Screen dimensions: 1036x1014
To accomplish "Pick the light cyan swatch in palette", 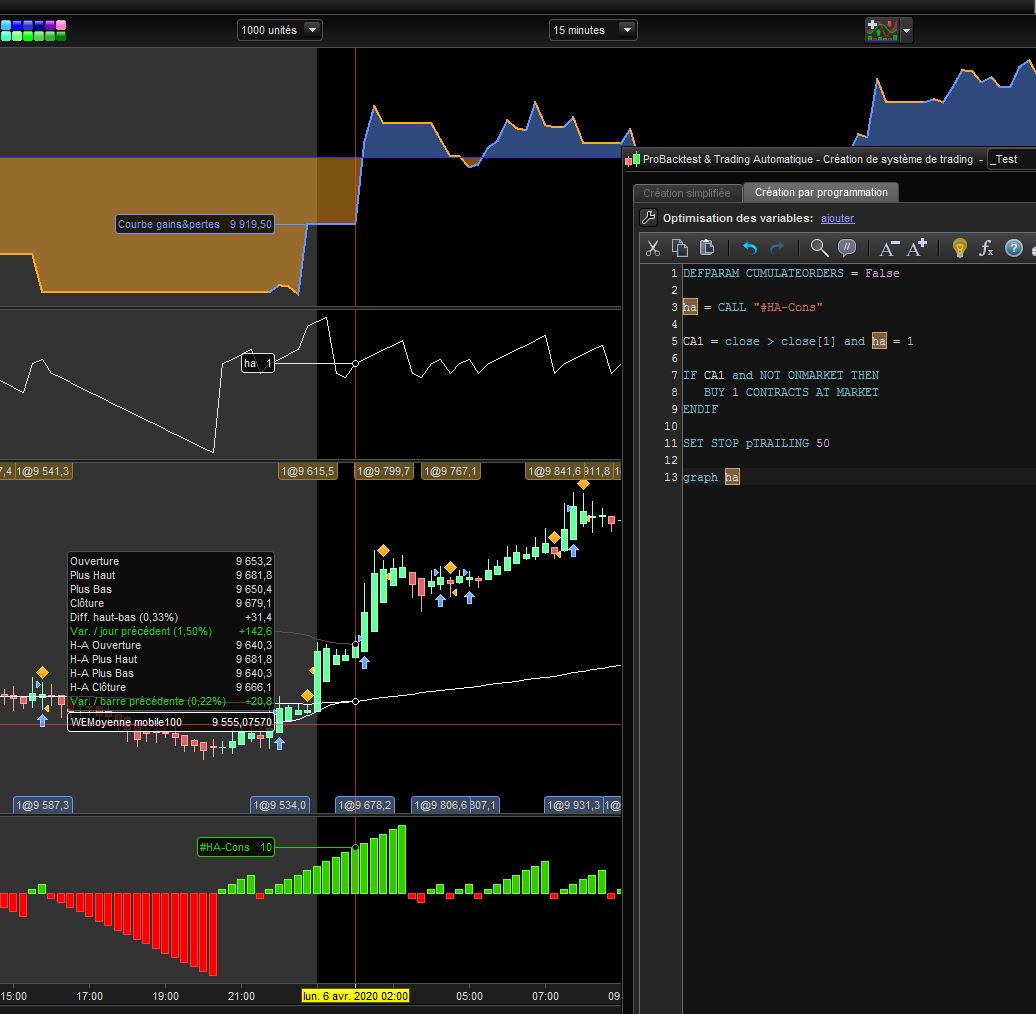I will pyautogui.click(x=5, y=25).
